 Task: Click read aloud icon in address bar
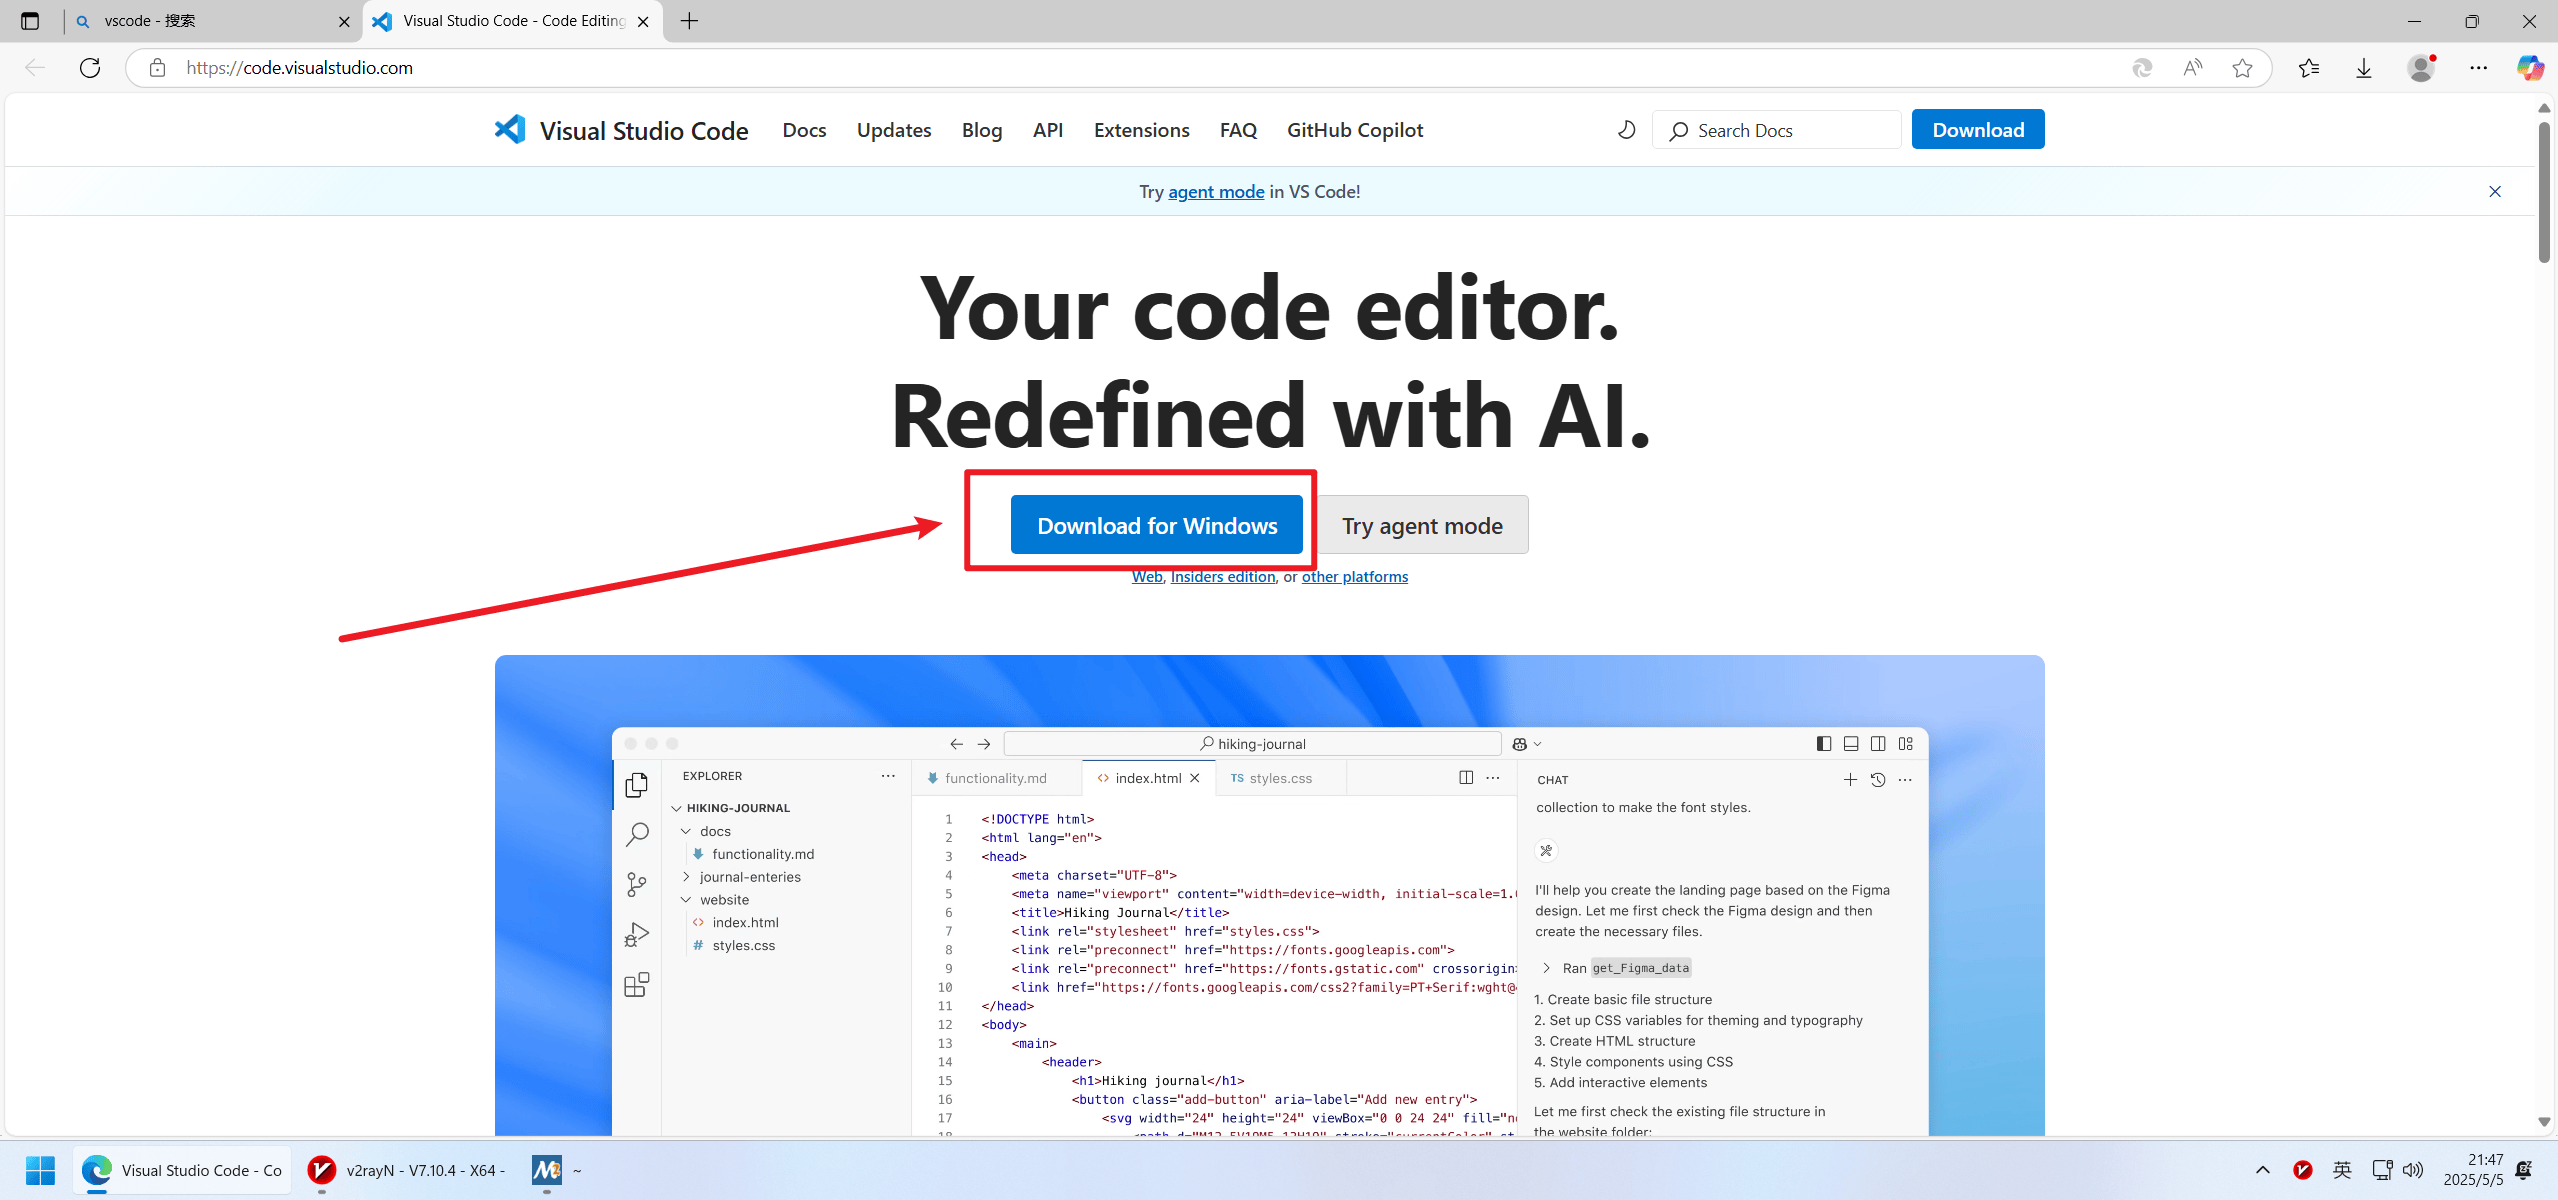(2192, 68)
